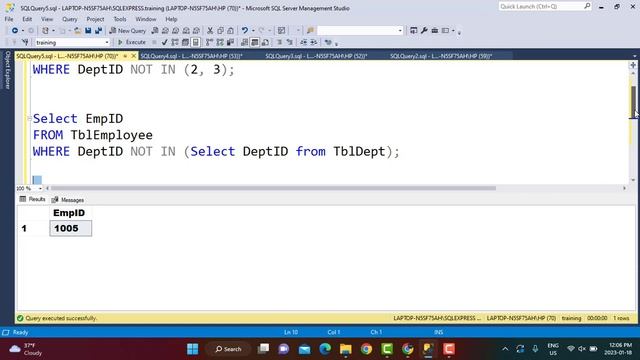Image resolution: width=640 pixels, height=360 pixels.
Task: Click the Quick Launch search field
Action: click(x=545, y=6)
